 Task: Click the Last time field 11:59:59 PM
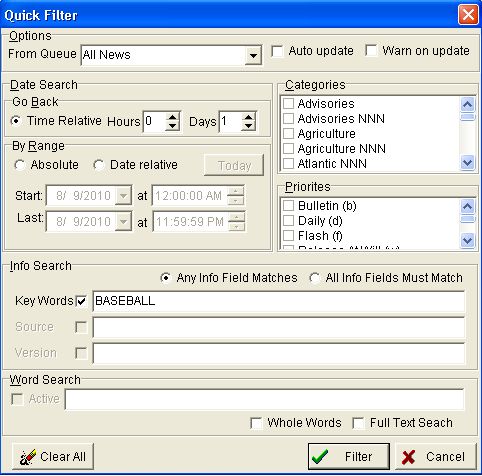click(x=190, y=221)
